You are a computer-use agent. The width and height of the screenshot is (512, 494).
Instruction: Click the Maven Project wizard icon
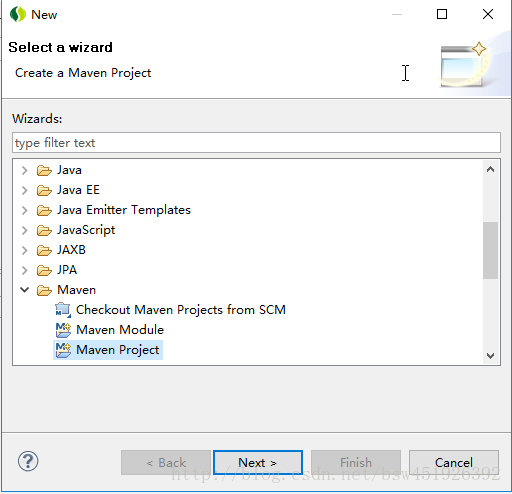tap(63, 350)
